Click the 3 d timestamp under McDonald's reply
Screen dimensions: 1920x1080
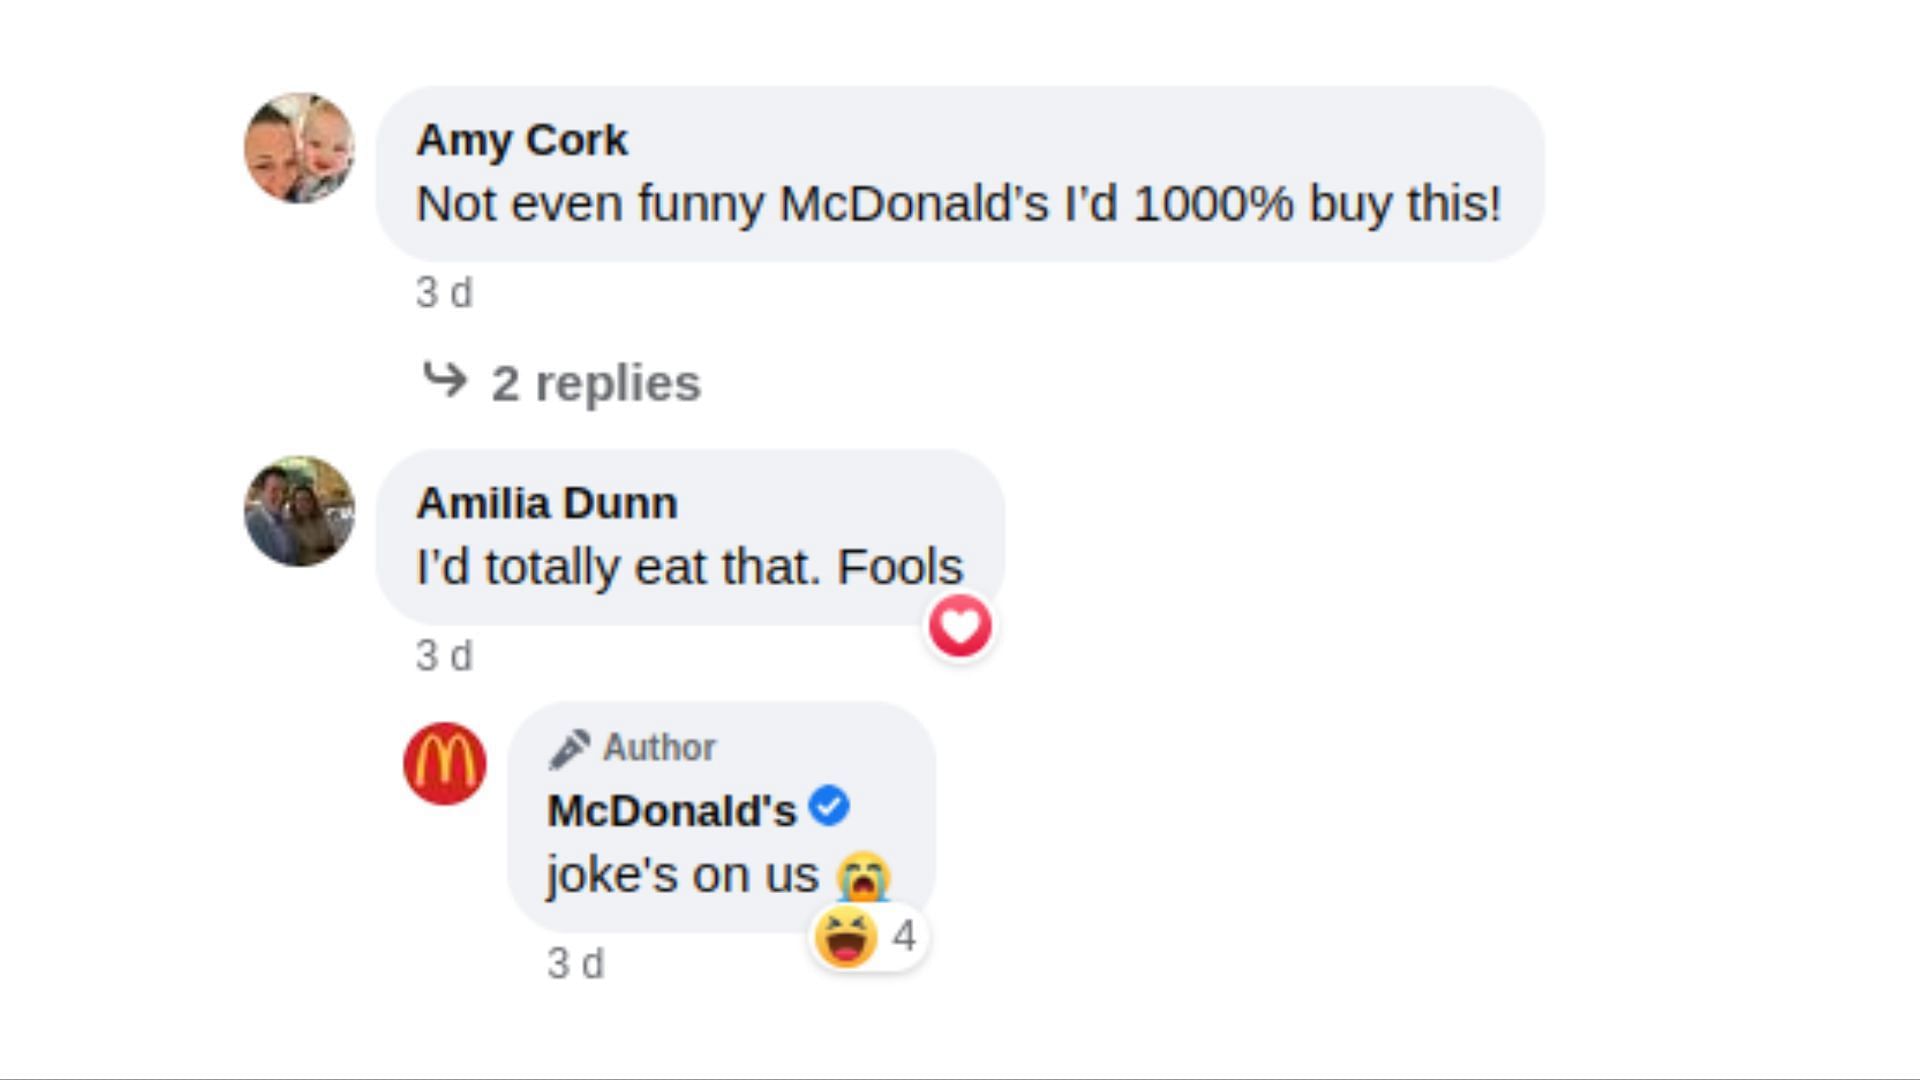click(575, 964)
